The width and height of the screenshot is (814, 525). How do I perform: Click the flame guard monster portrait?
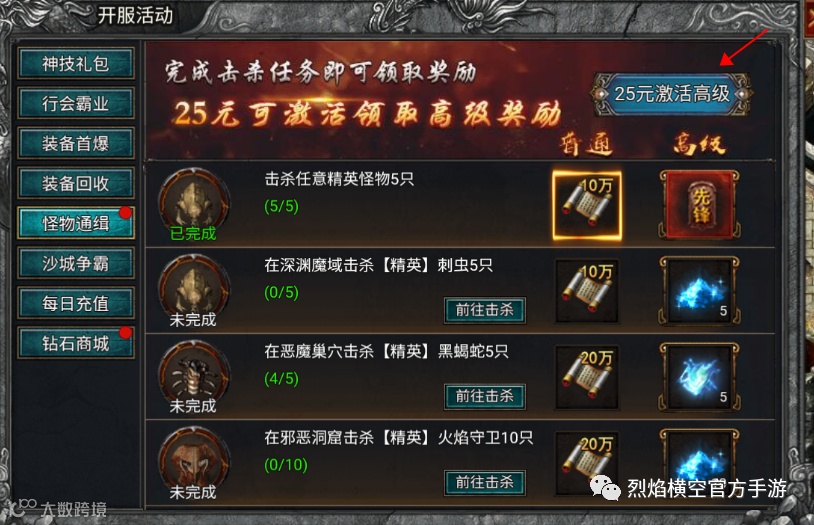(194, 461)
